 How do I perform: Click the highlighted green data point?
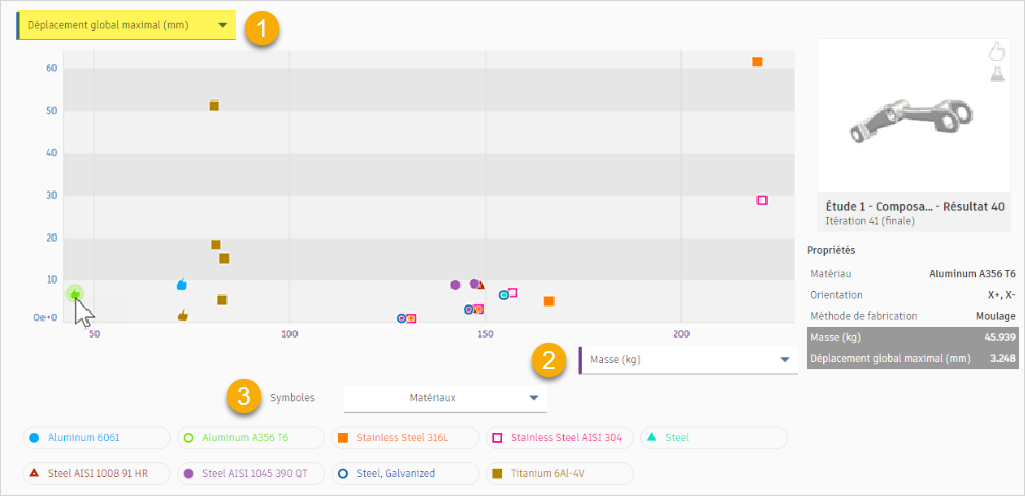pyautogui.click(x=75, y=293)
